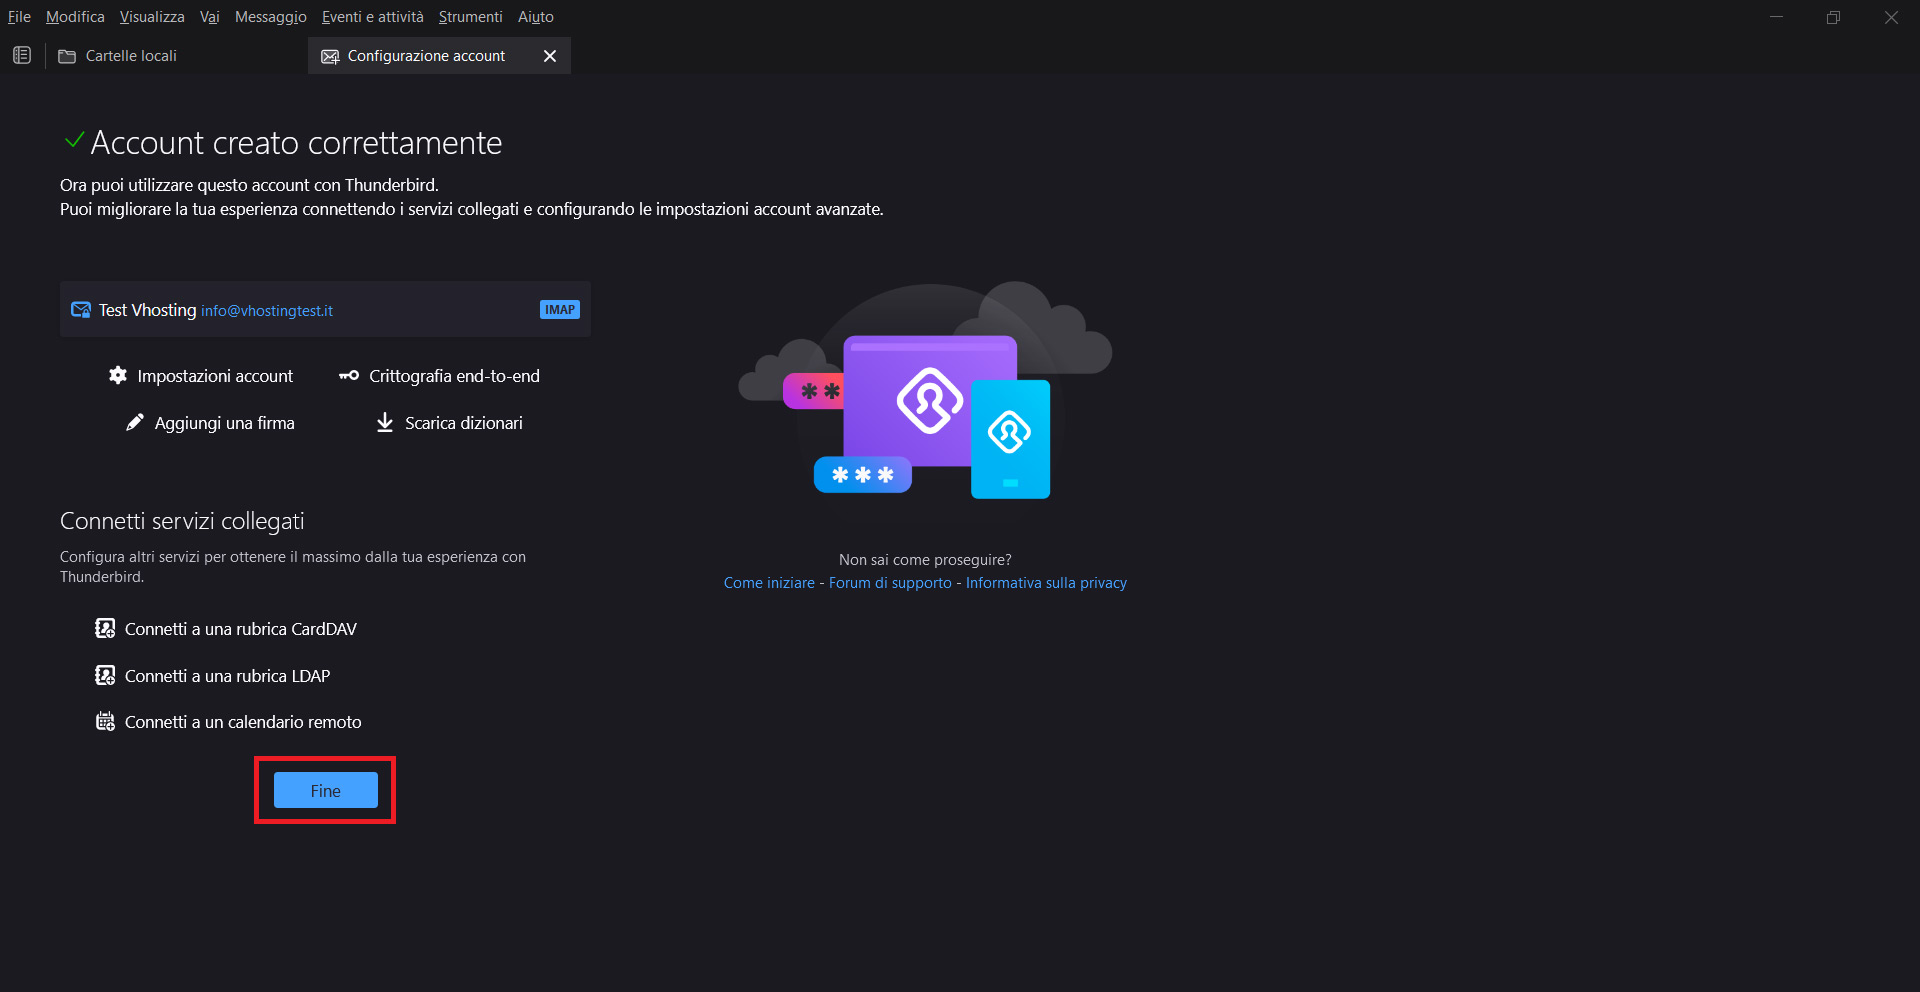Click the download arrow icon for dictionaries
This screenshot has width=1920, height=992.
click(x=385, y=422)
